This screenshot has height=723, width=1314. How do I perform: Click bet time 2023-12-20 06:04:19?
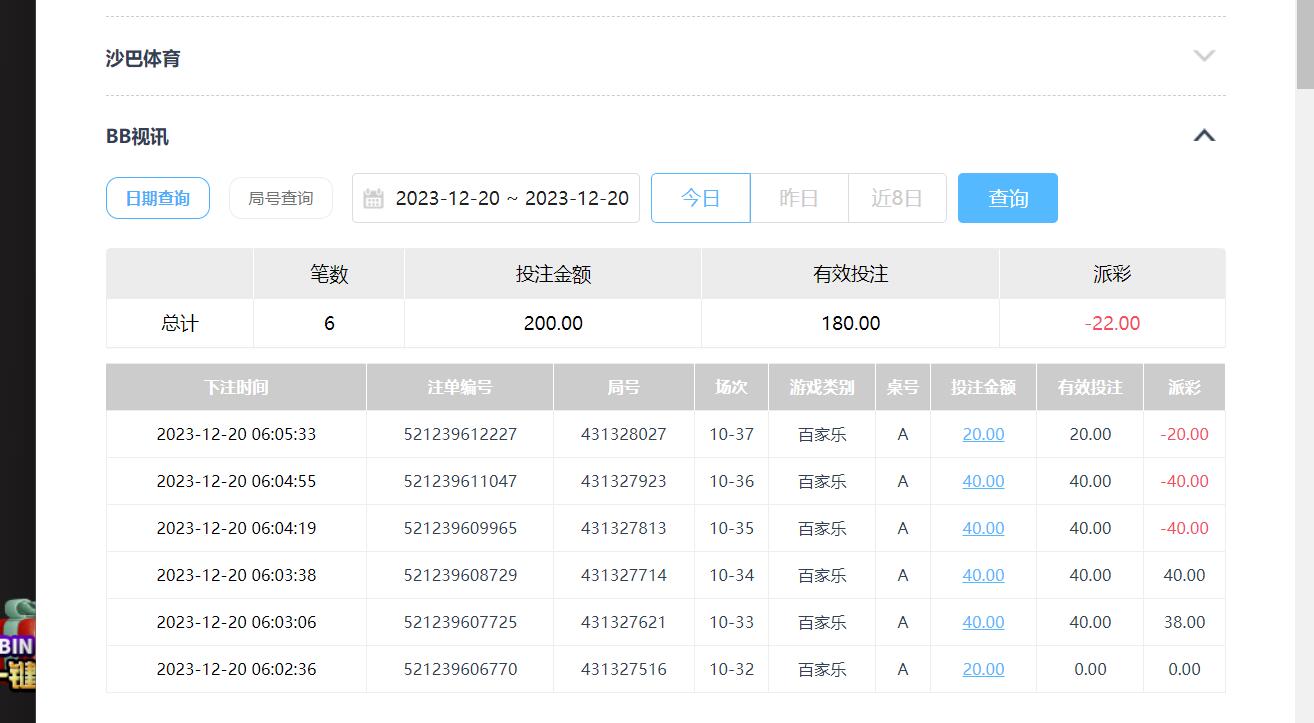(236, 528)
